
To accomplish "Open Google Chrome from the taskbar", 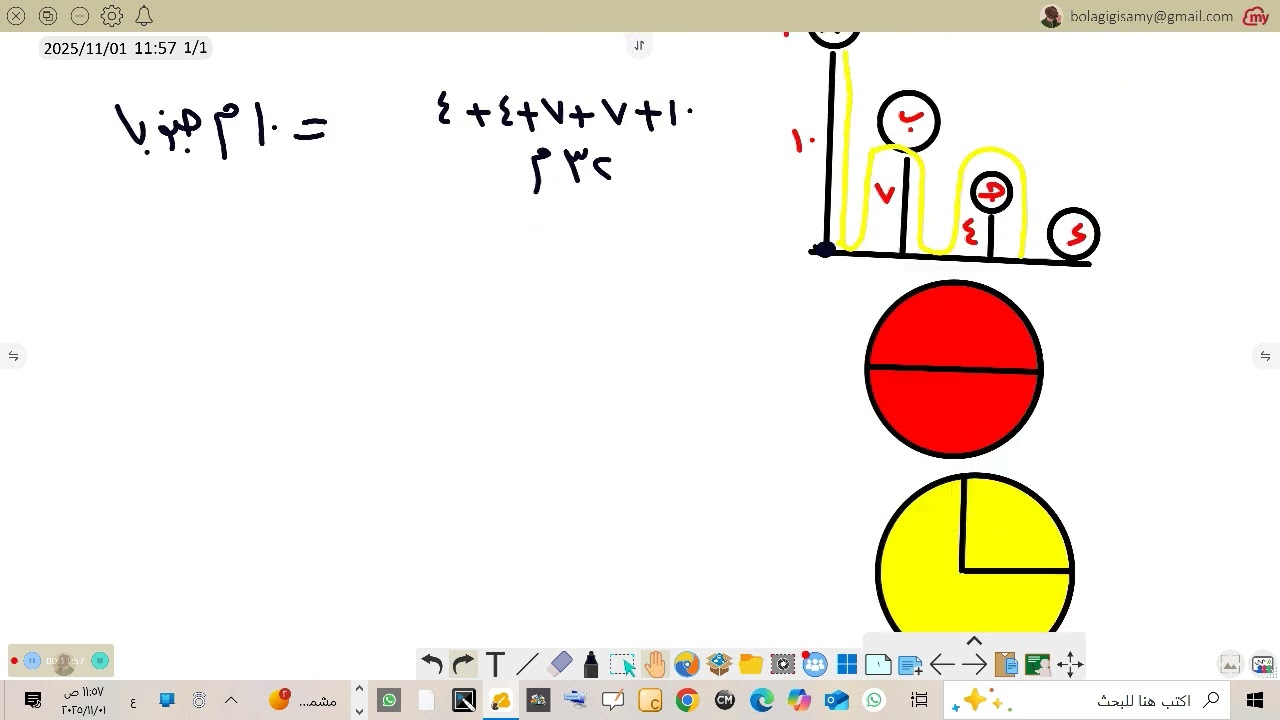I will coord(687,700).
